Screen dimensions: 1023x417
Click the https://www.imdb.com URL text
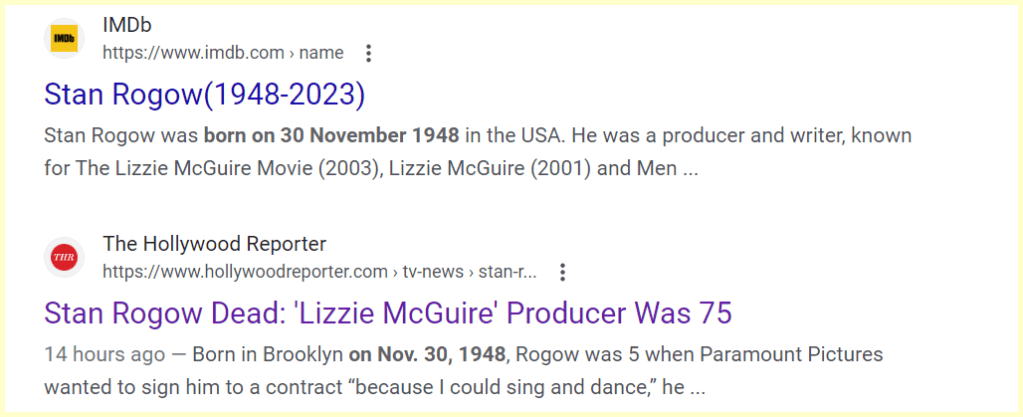point(194,53)
